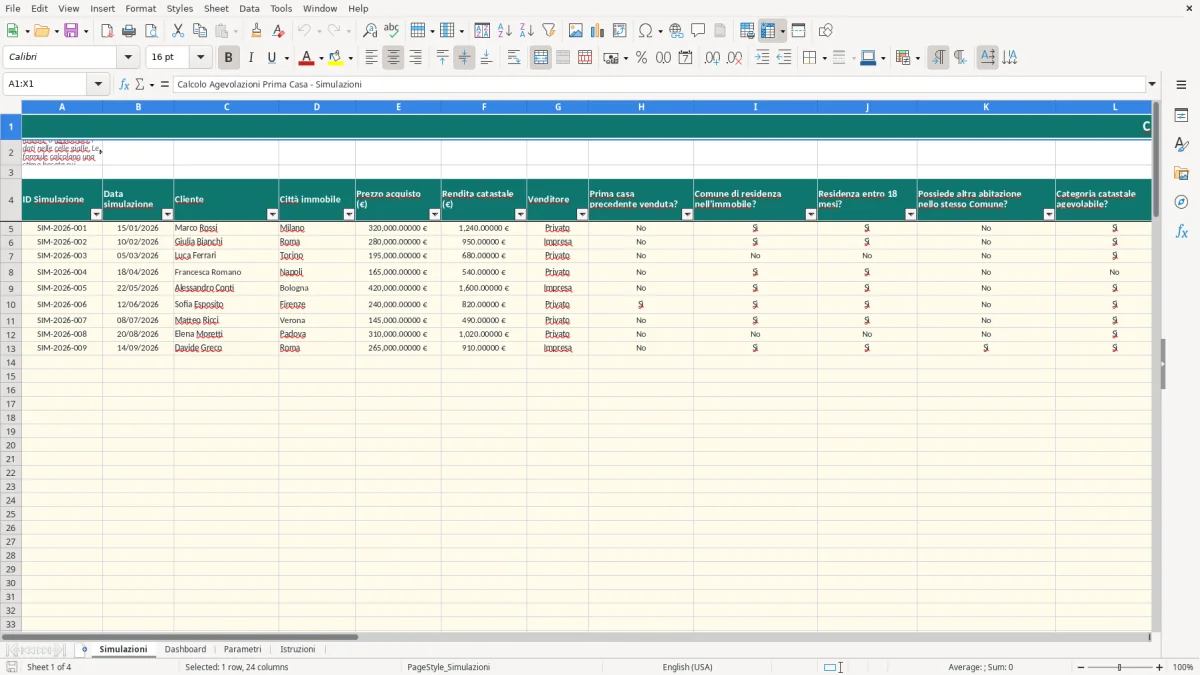Viewport: 1200px width, 675px height.
Task: Click Clear Direct Formatting icon
Action: pos(279,31)
